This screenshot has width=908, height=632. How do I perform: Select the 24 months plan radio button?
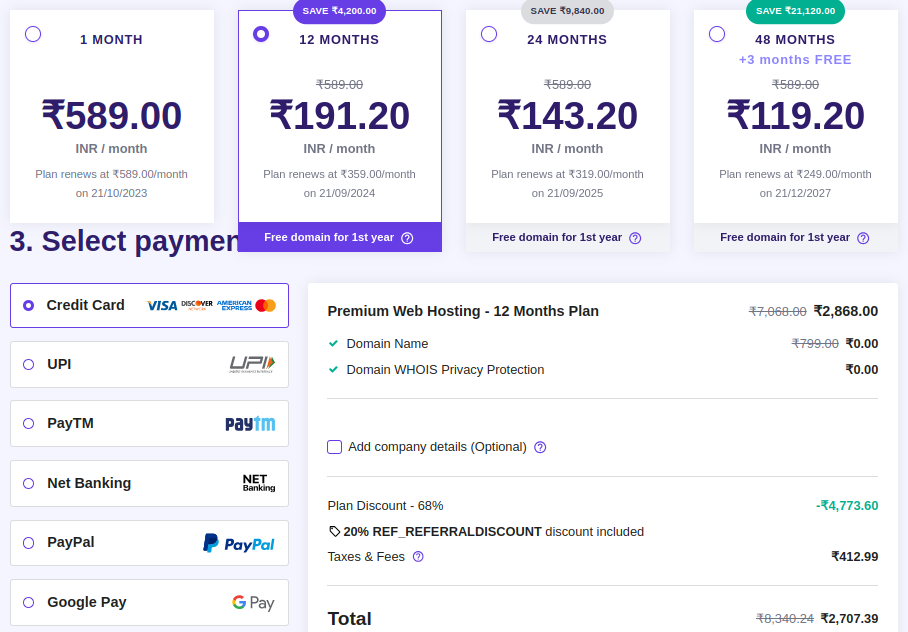coord(489,34)
